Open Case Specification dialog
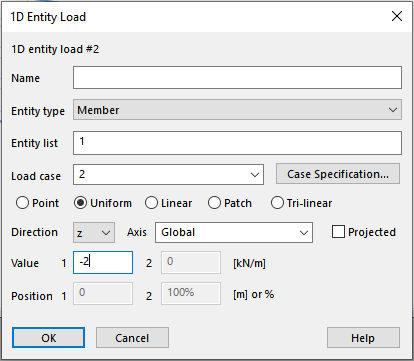 coord(338,174)
